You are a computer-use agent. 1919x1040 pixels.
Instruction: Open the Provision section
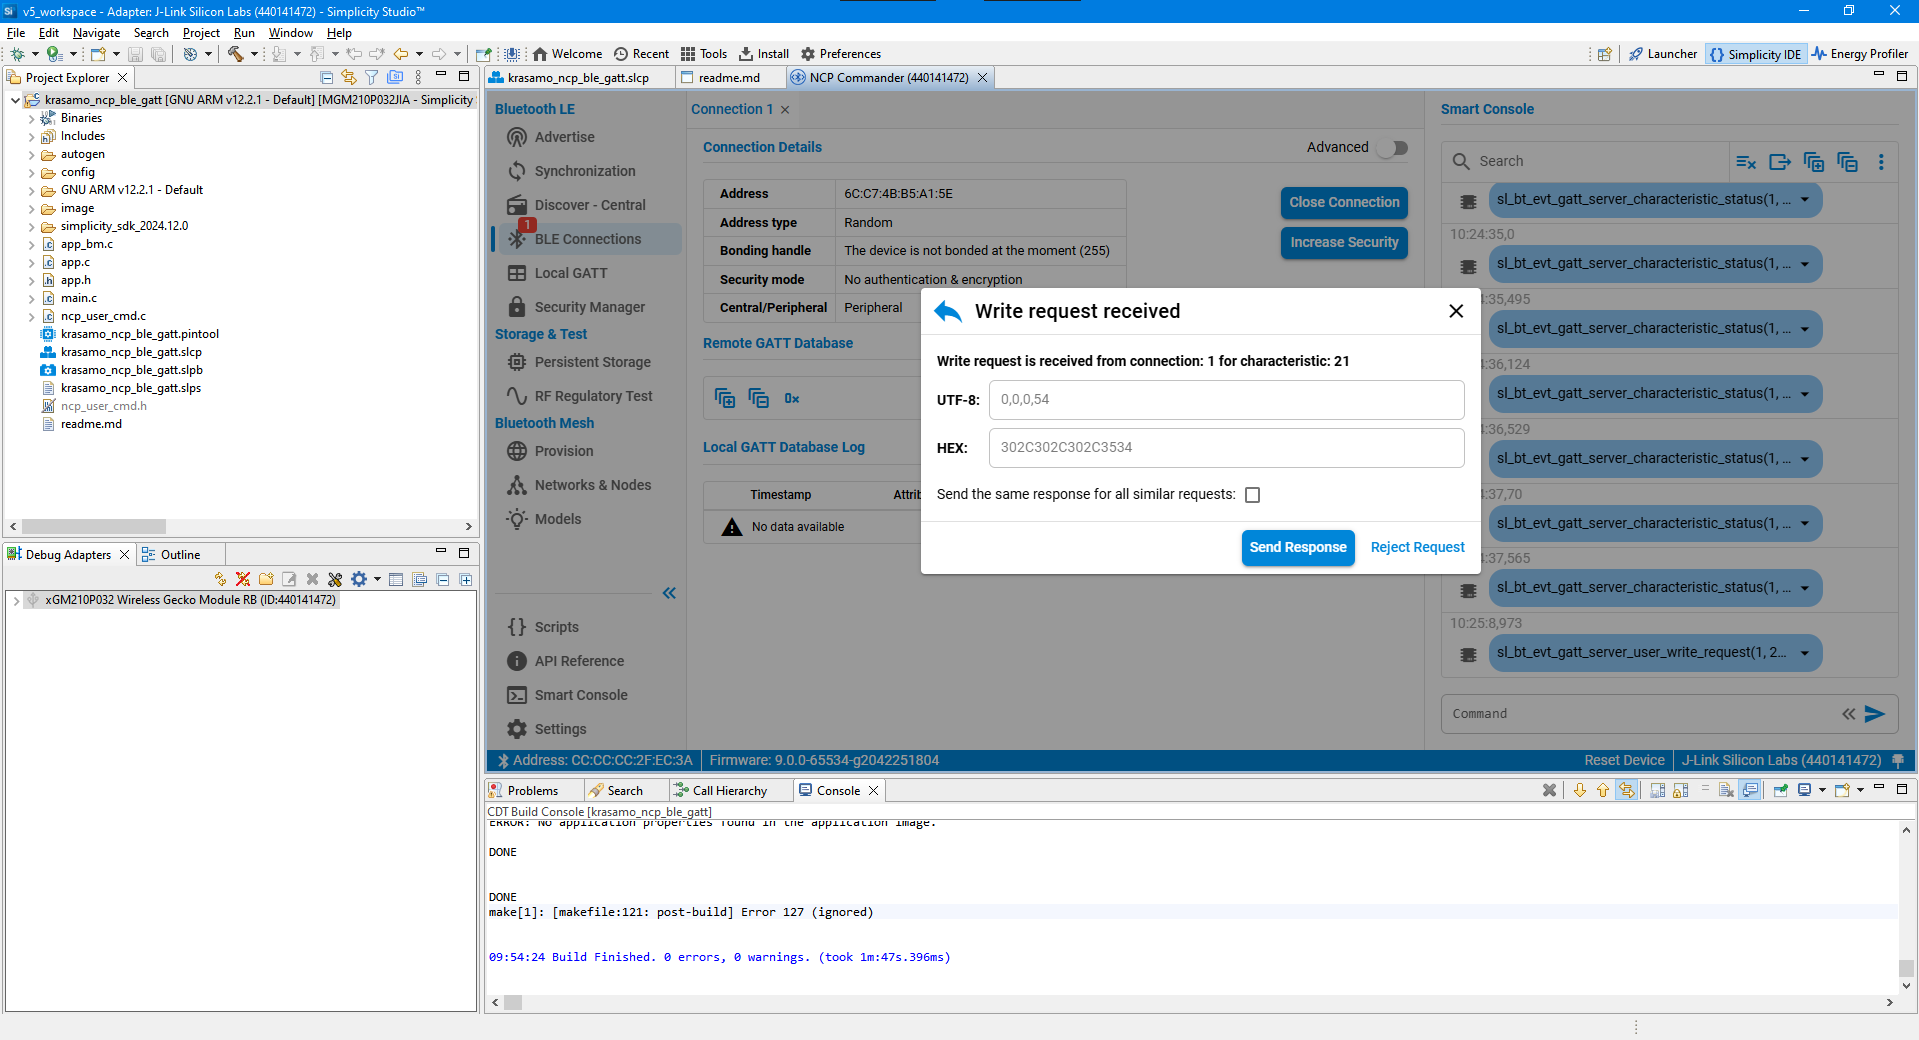click(563, 451)
